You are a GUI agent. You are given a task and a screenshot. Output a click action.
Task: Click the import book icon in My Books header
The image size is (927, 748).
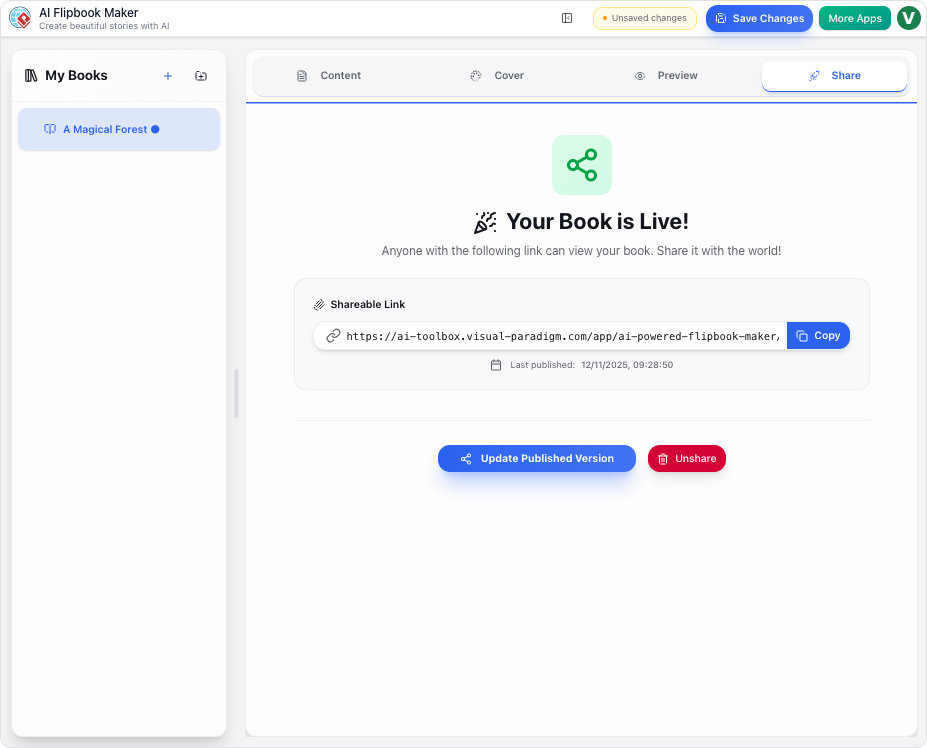click(x=200, y=75)
